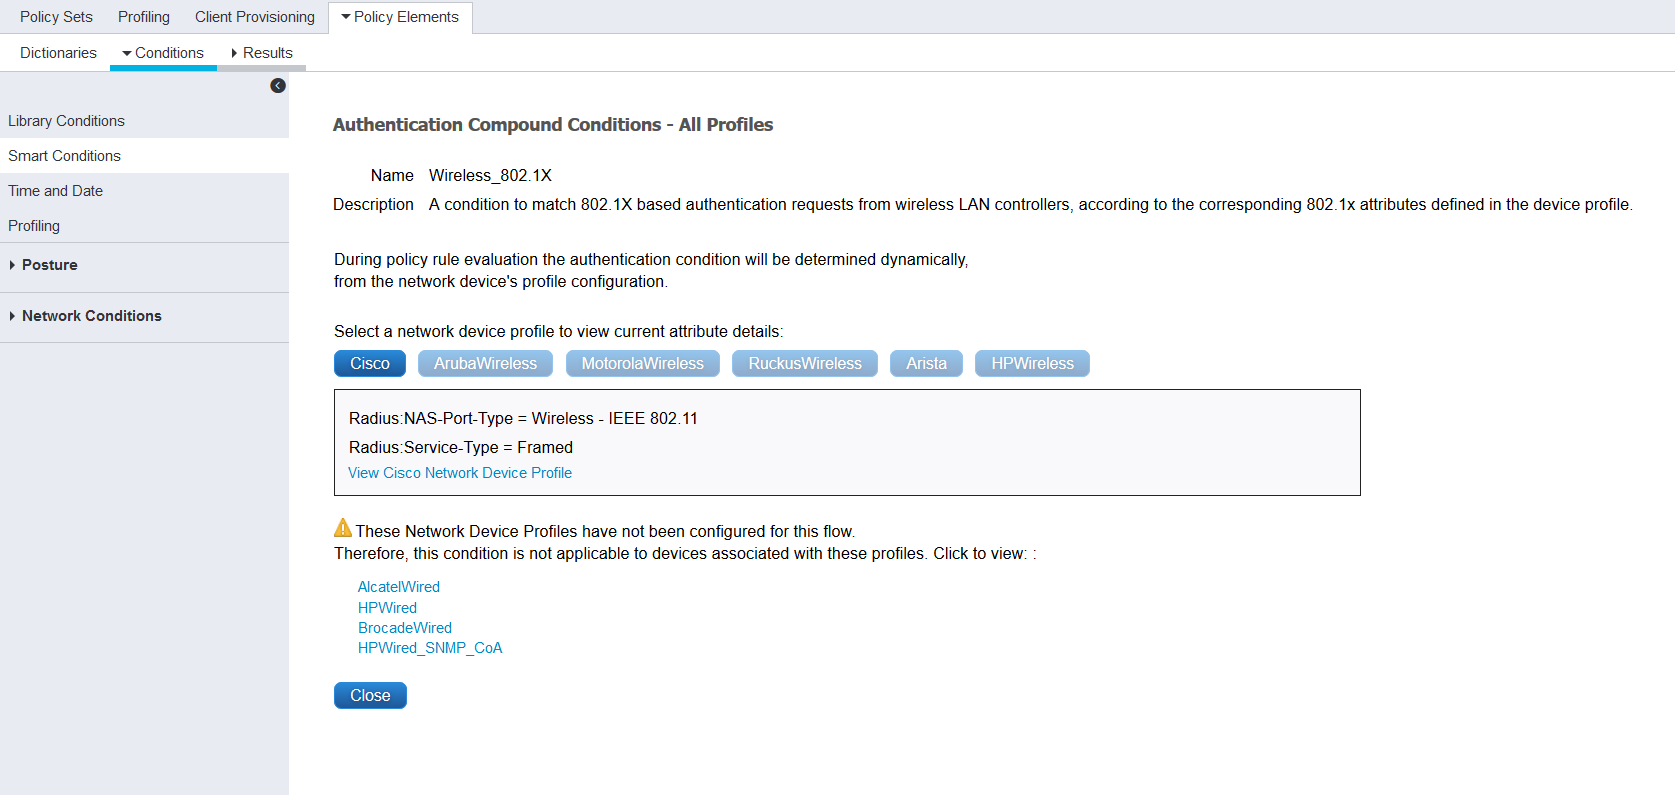
Task: Click the warning triangle icon
Action: pos(343,528)
